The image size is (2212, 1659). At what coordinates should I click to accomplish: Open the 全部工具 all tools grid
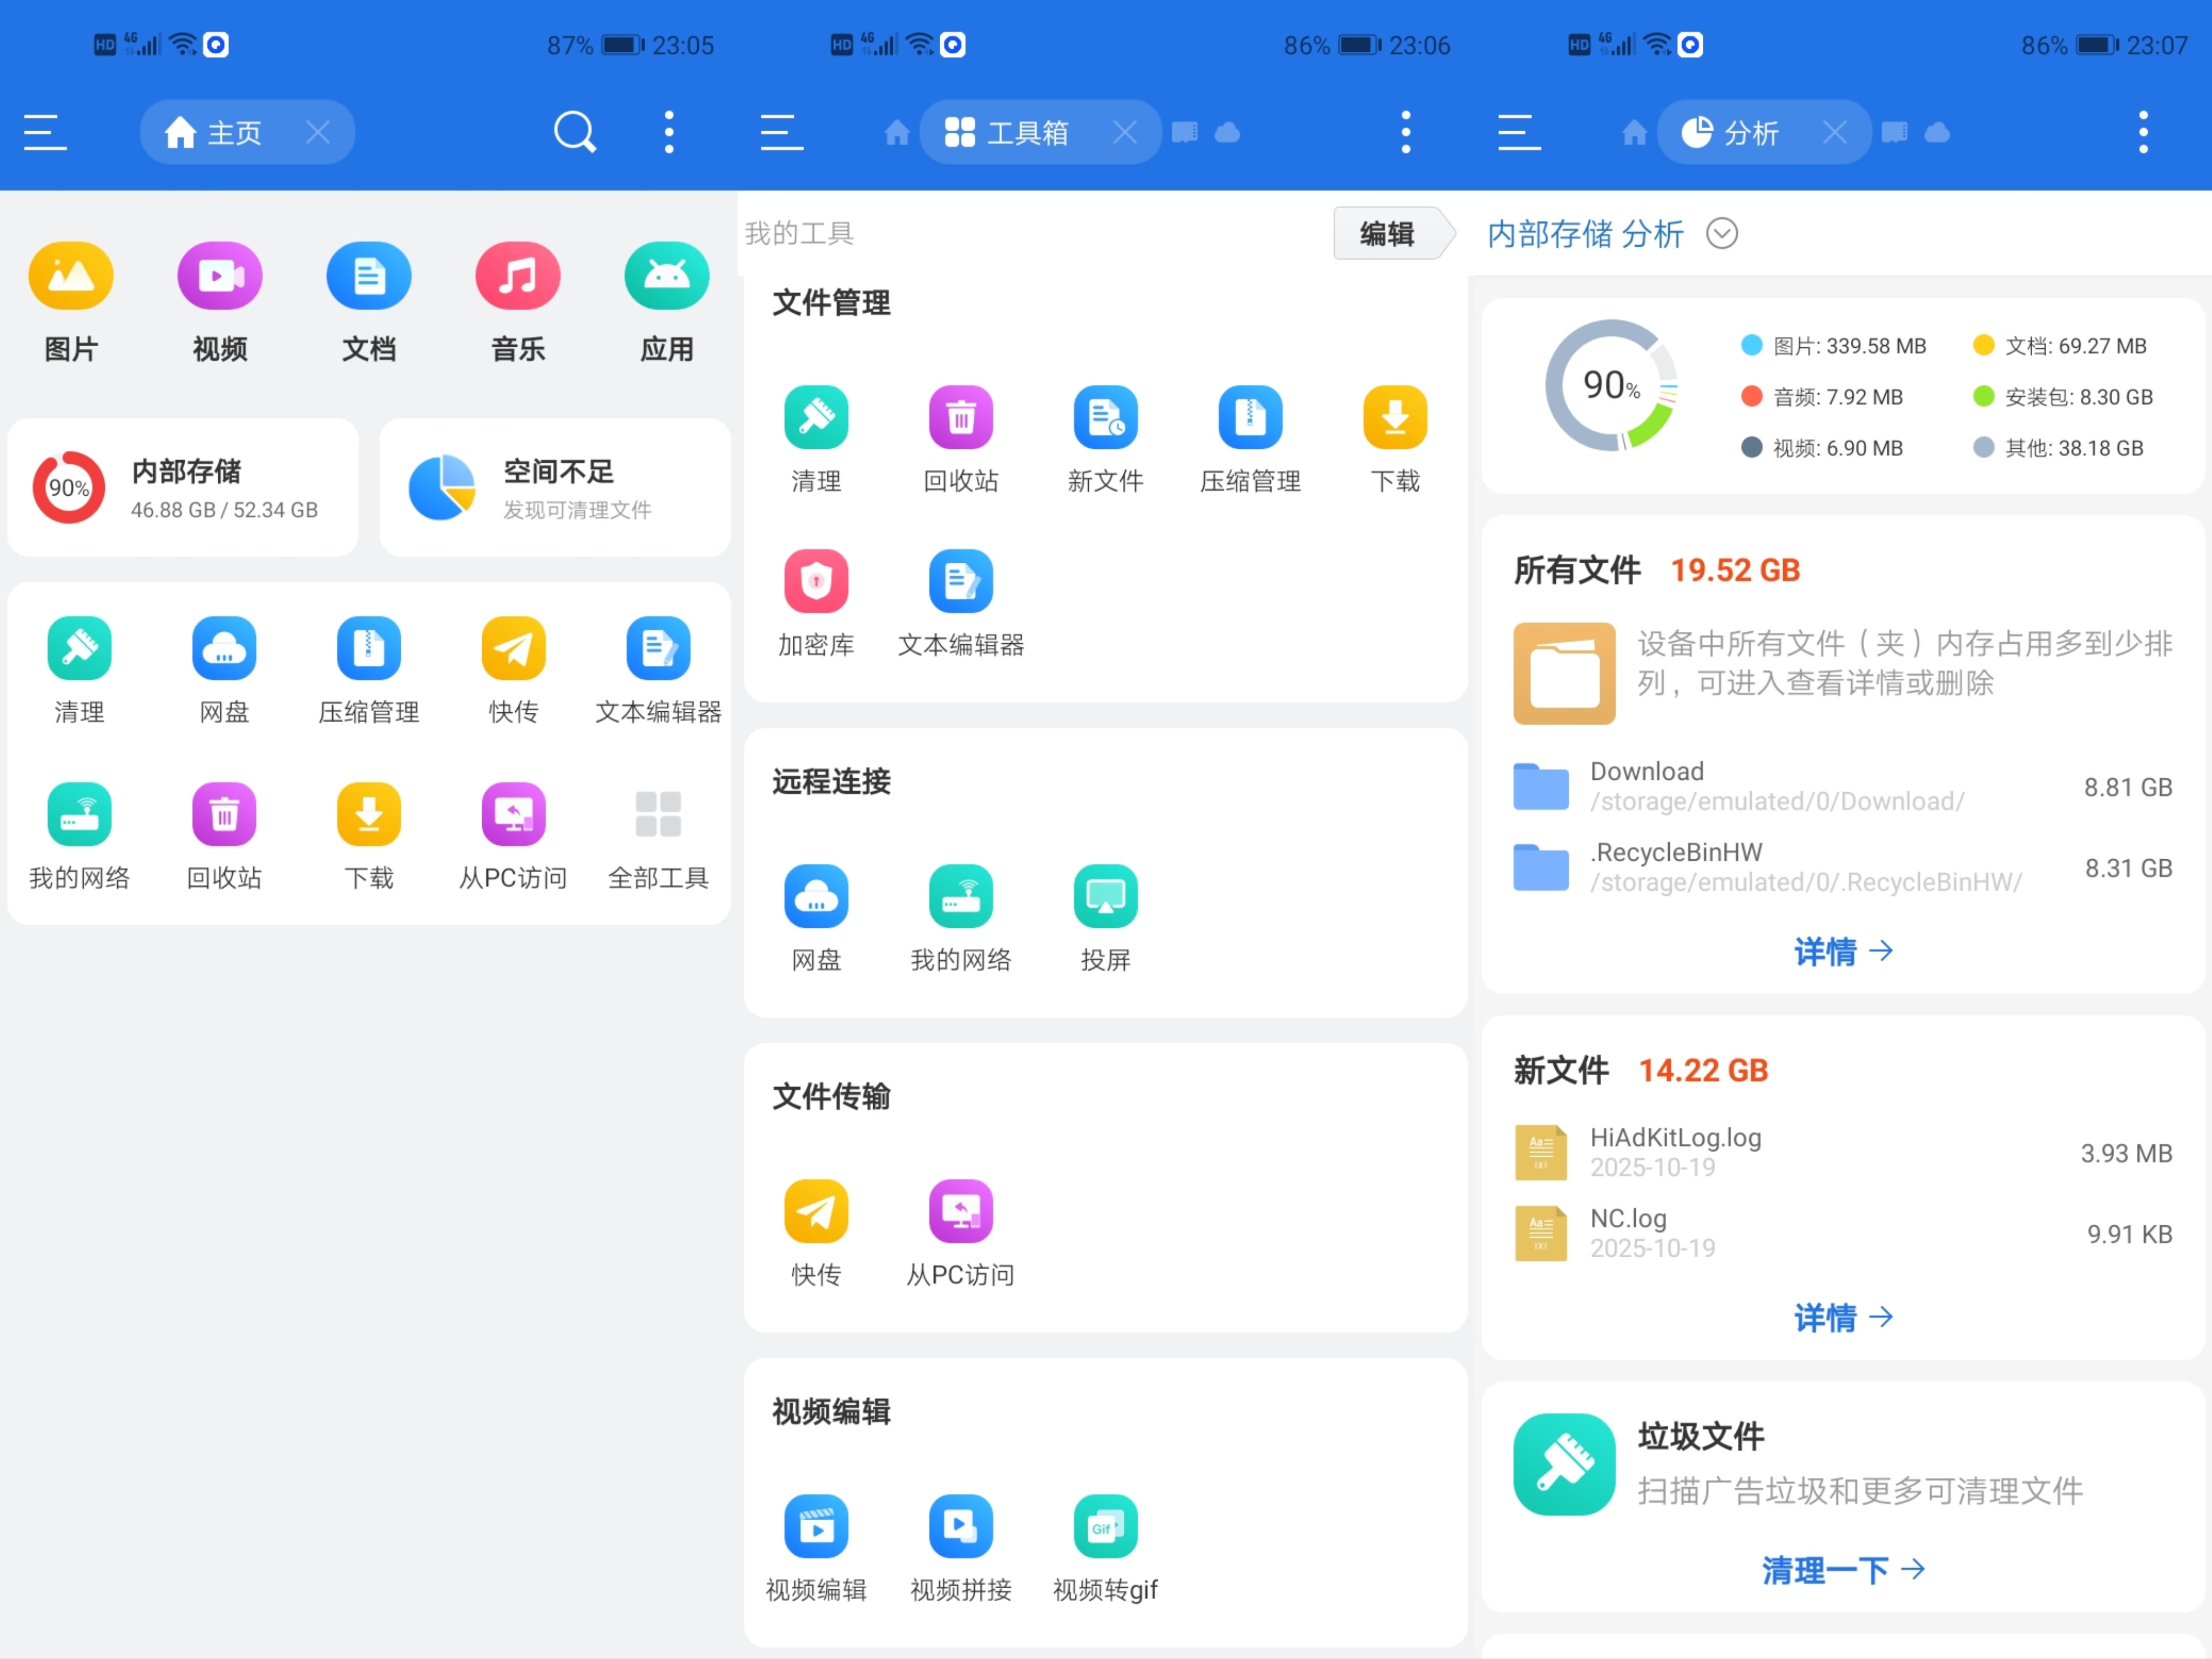(x=658, y=815)
